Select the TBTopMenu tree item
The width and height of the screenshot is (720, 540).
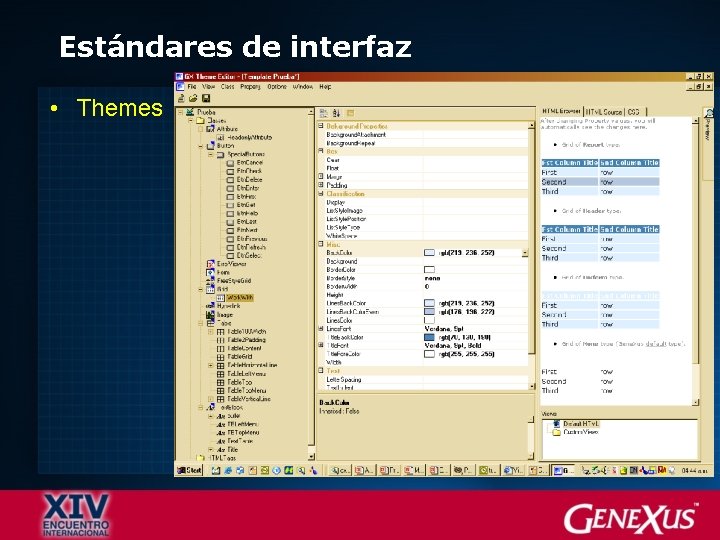click(x=243, y=433)
